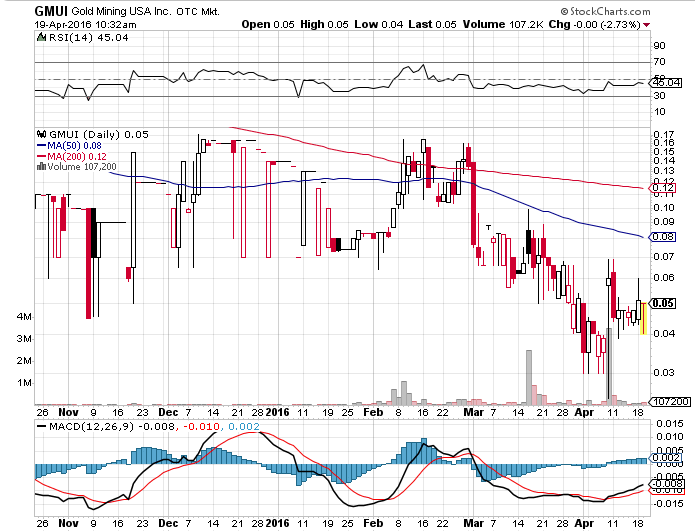The image size is (695, 531).
Task: Click the -0.015 label on the MACD axis
Action: [667, 504]
